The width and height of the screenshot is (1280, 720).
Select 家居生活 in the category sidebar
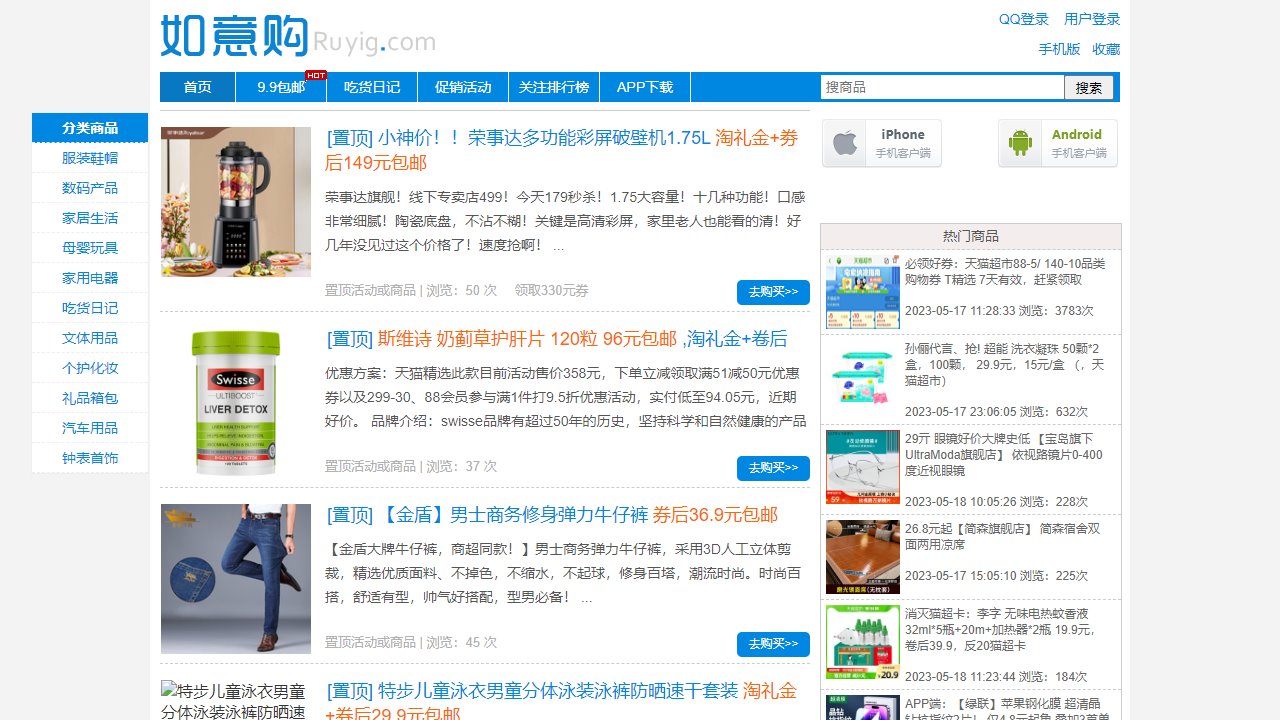click(x=90, y=218)
